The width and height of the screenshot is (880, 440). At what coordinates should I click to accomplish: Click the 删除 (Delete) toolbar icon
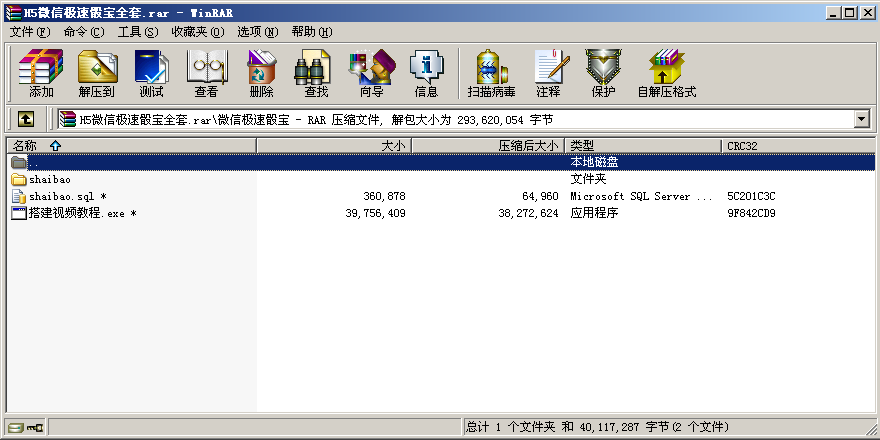click(261, 73)
